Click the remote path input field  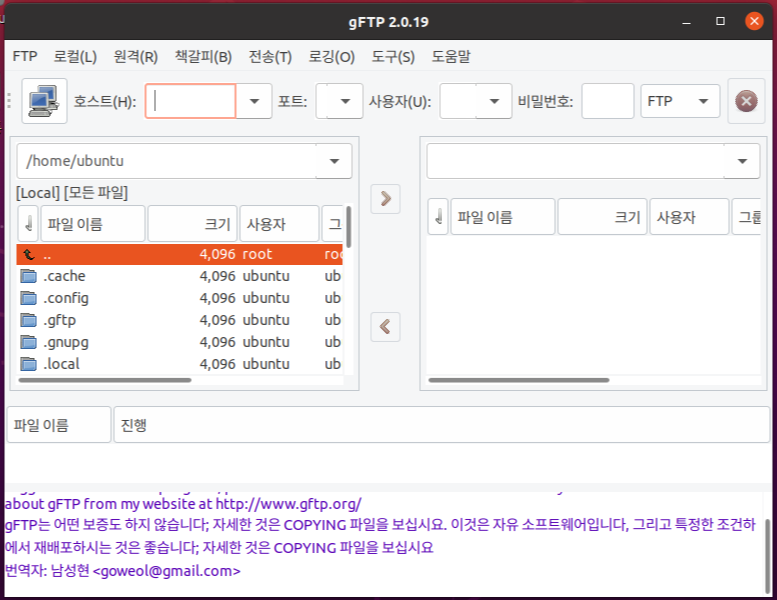575,161
